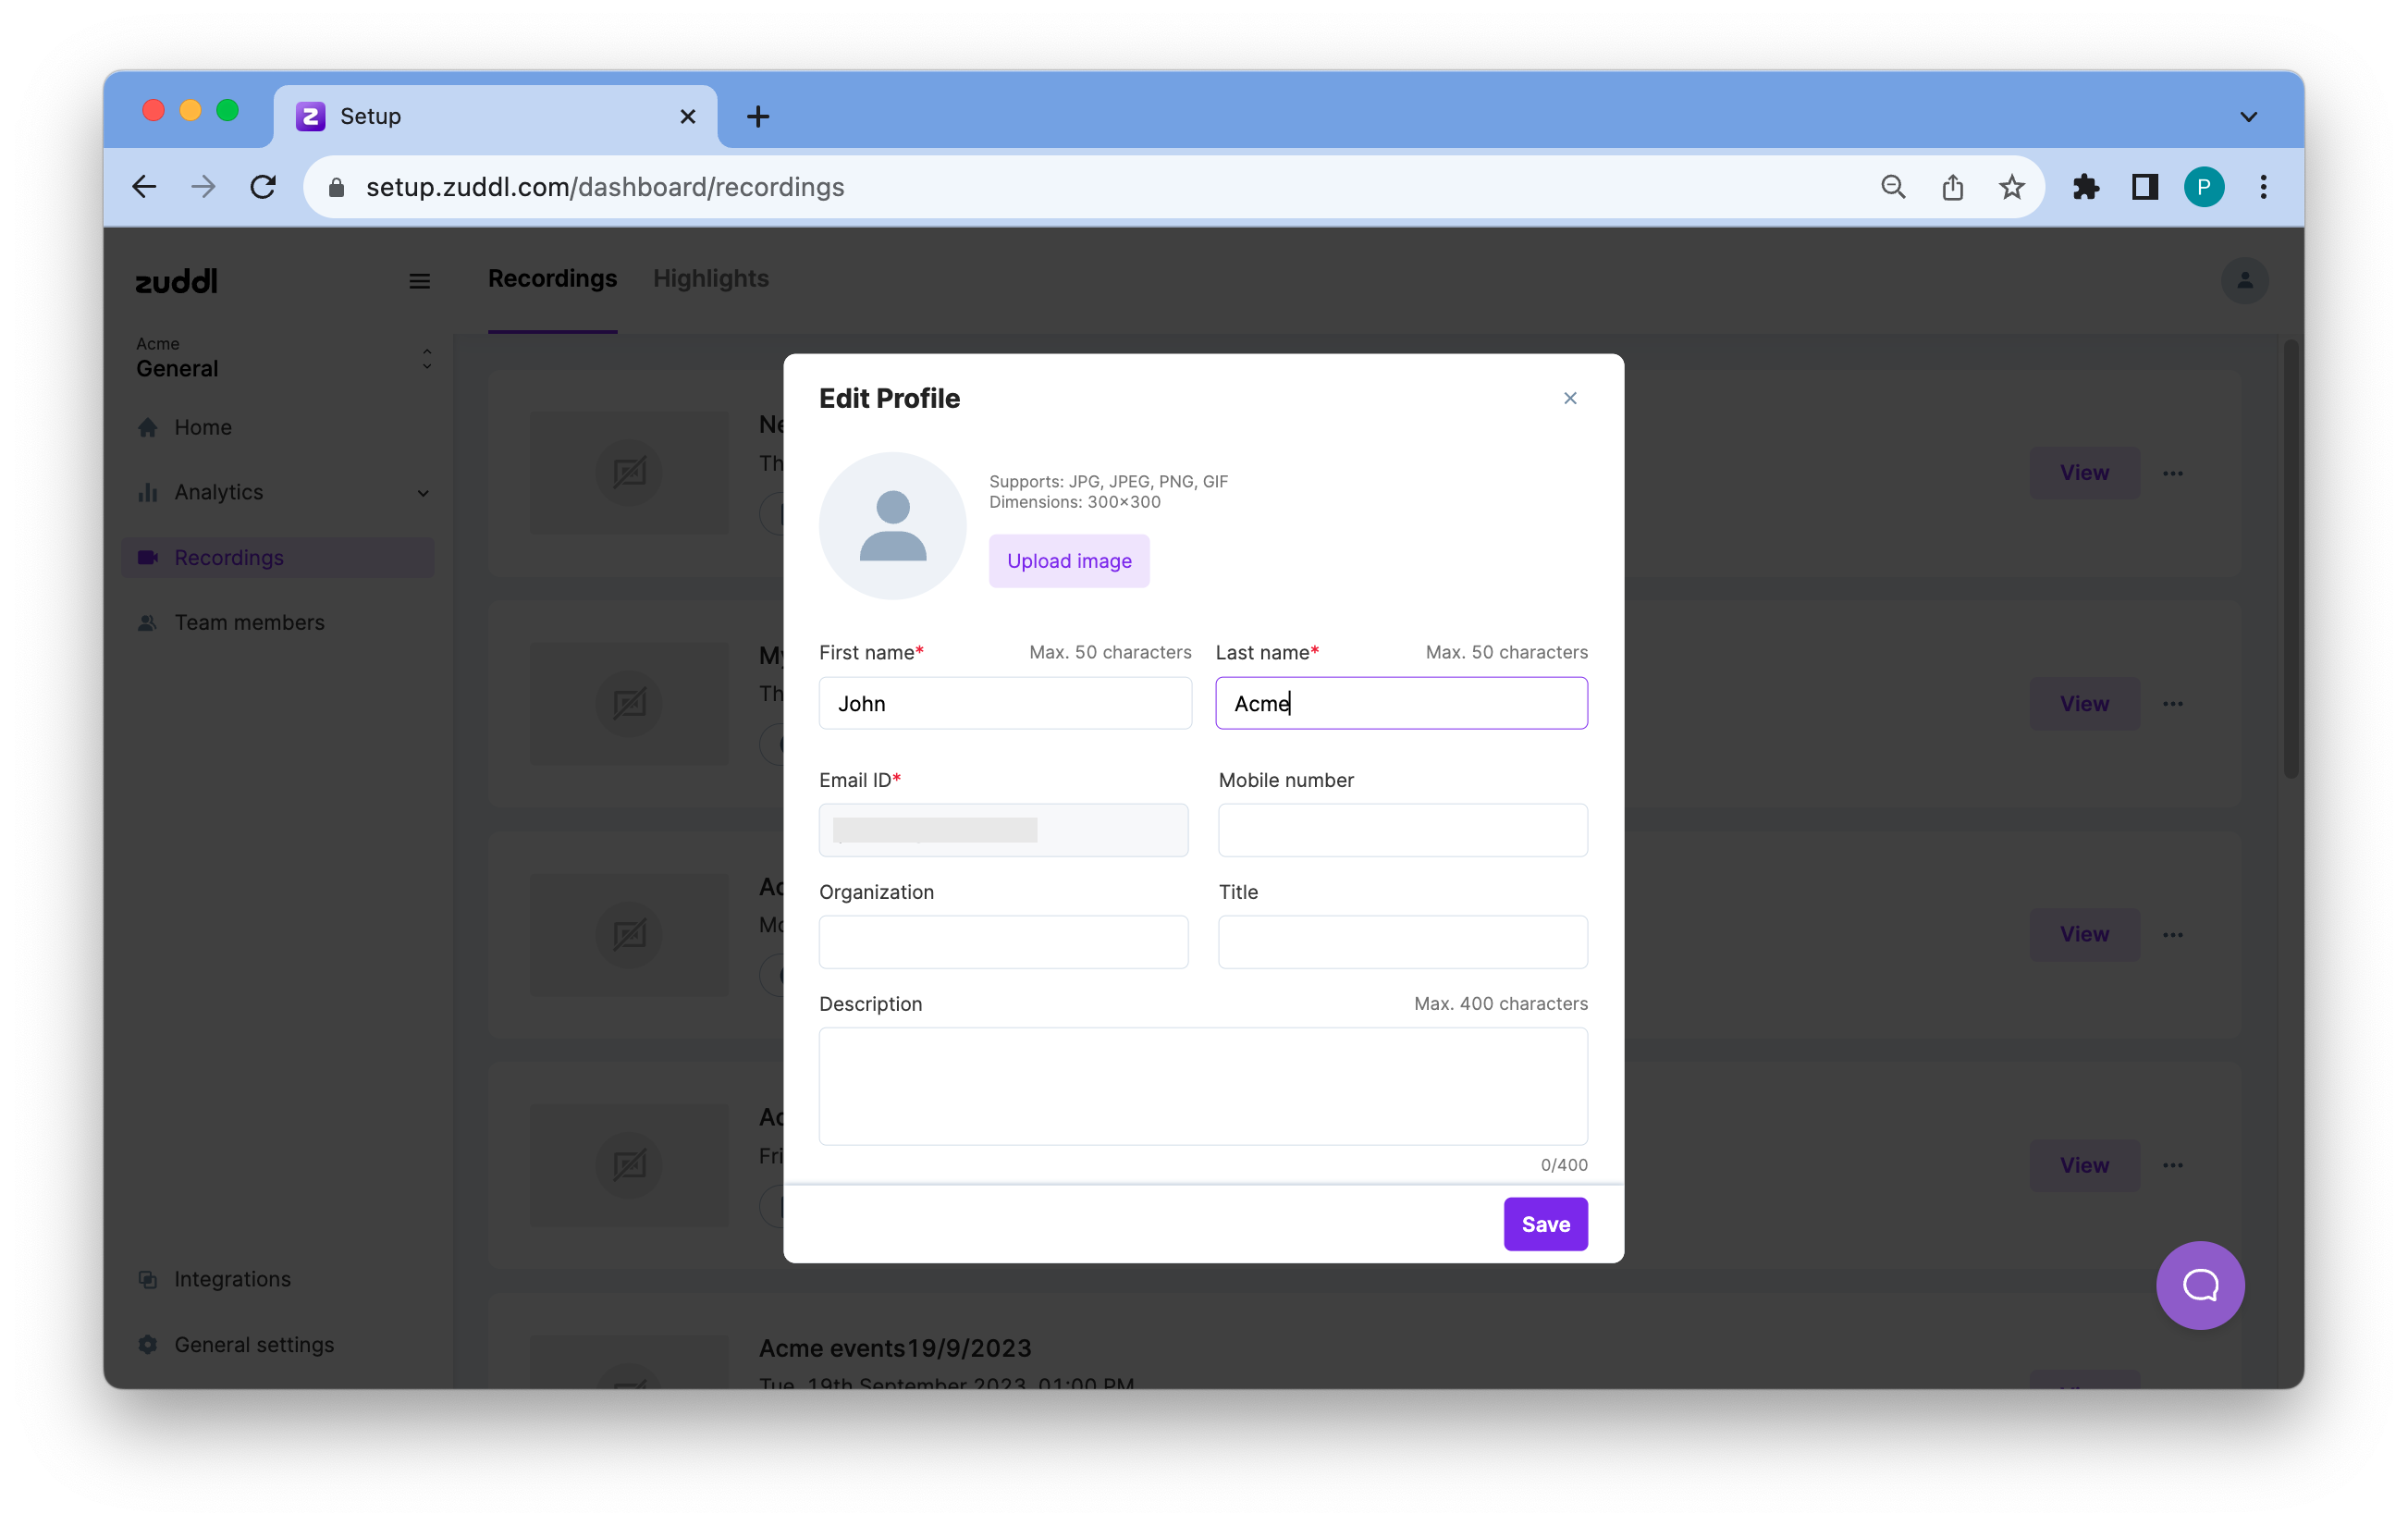This screenshot has height=1526, width=2408.
Task: Reload the page
Action: point(263,187)
